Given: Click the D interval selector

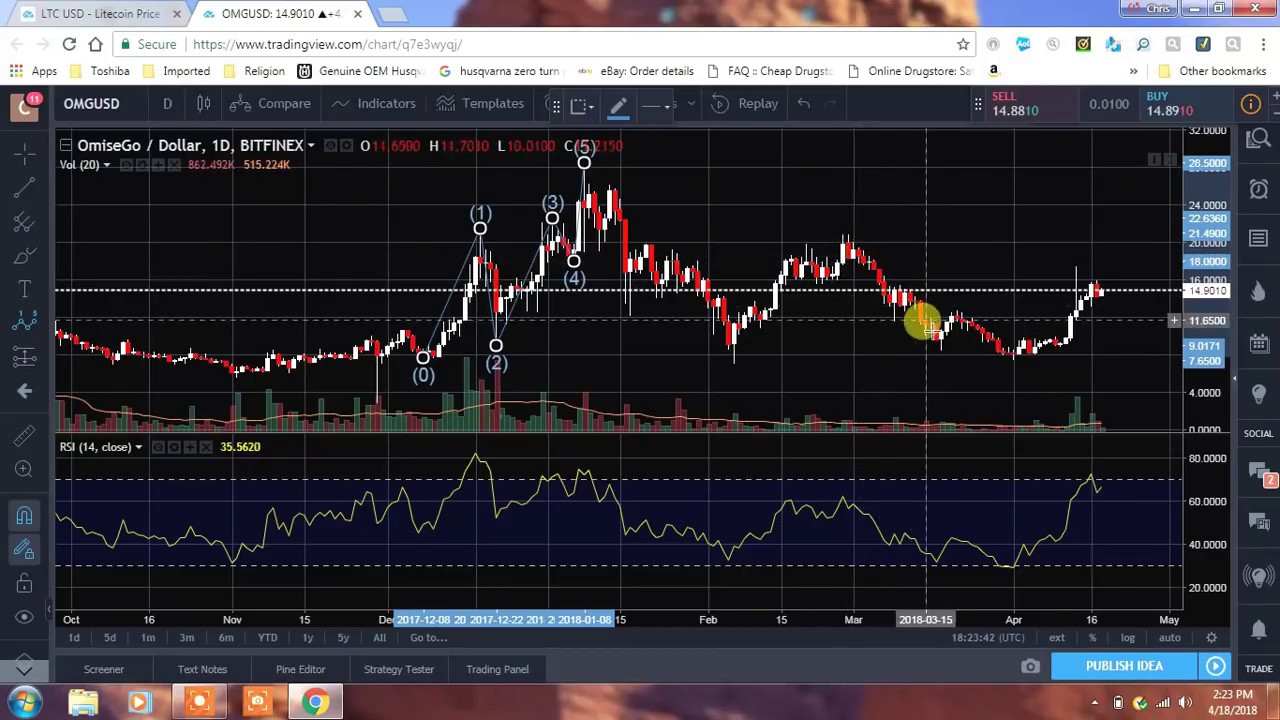Looking at the screenshot, I should point(167,103).
